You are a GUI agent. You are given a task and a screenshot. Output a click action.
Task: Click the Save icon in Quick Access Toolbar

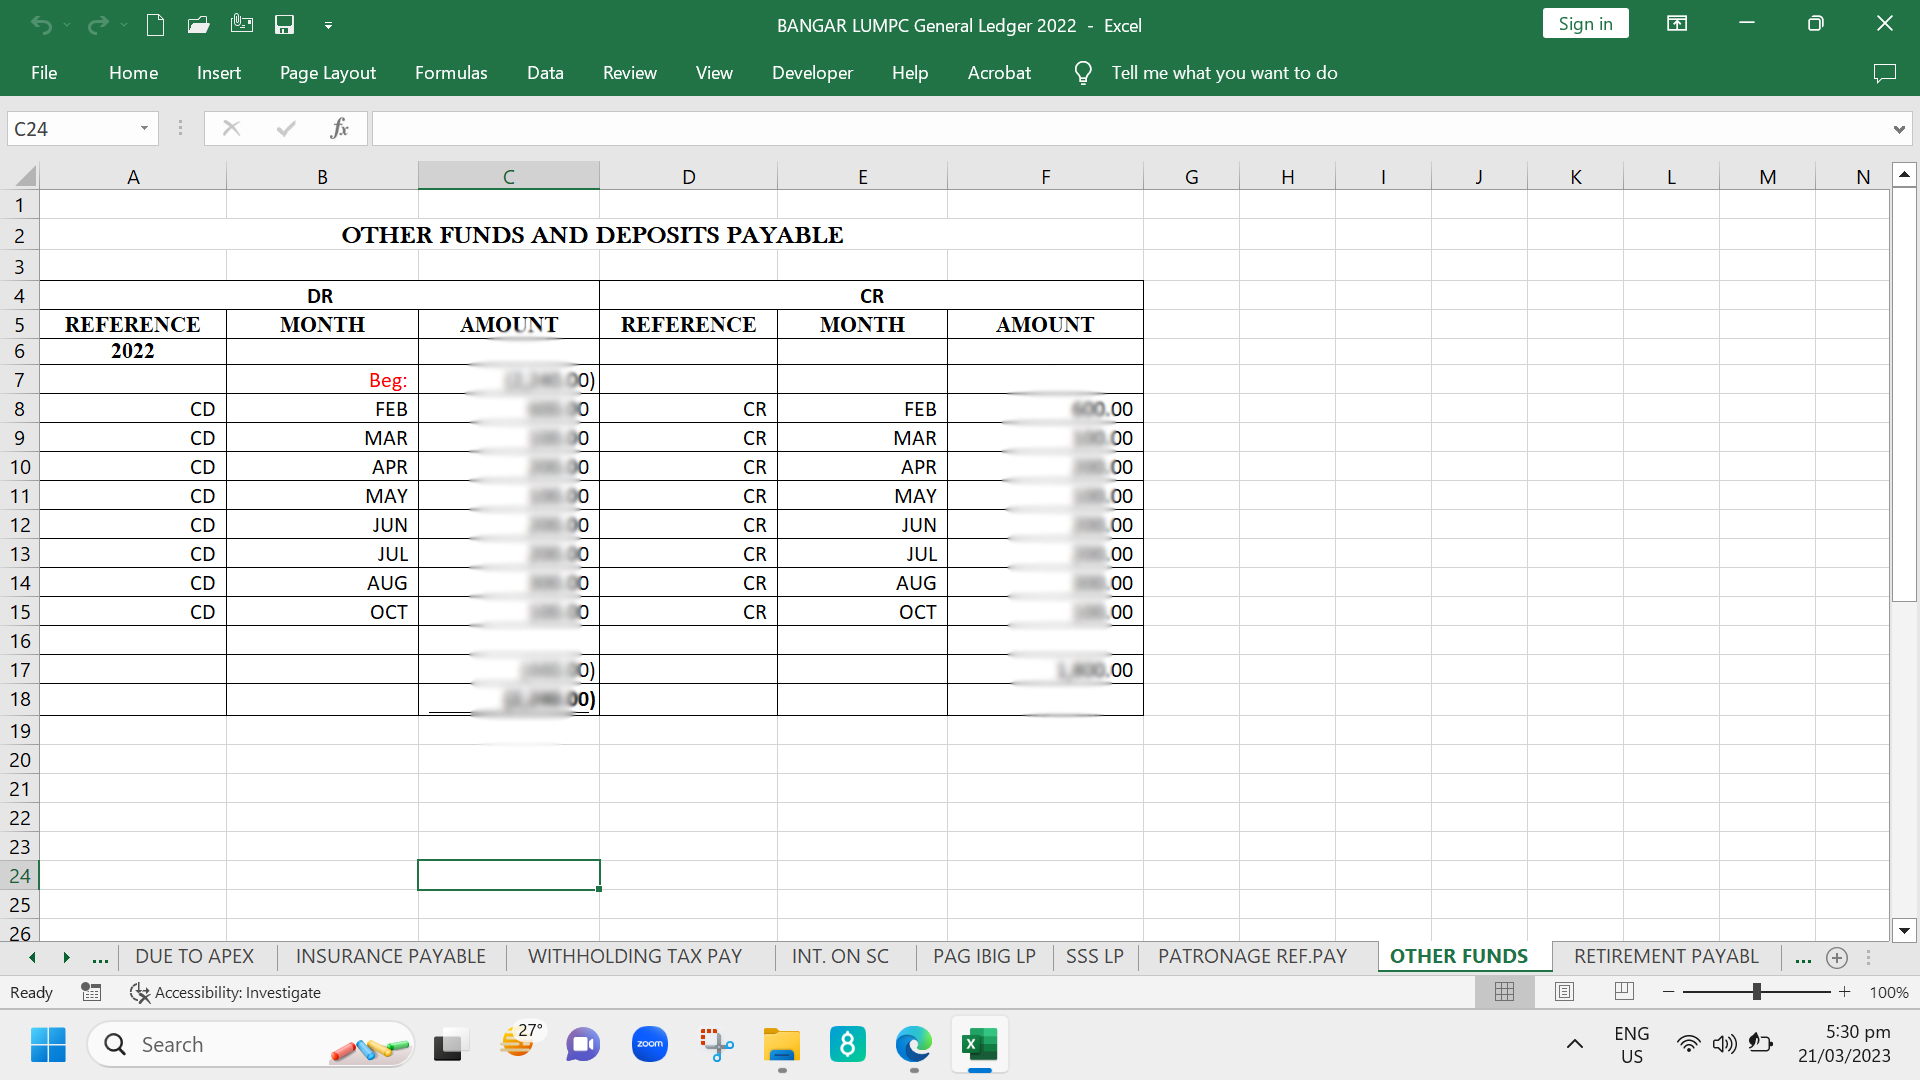pos(285,25)
